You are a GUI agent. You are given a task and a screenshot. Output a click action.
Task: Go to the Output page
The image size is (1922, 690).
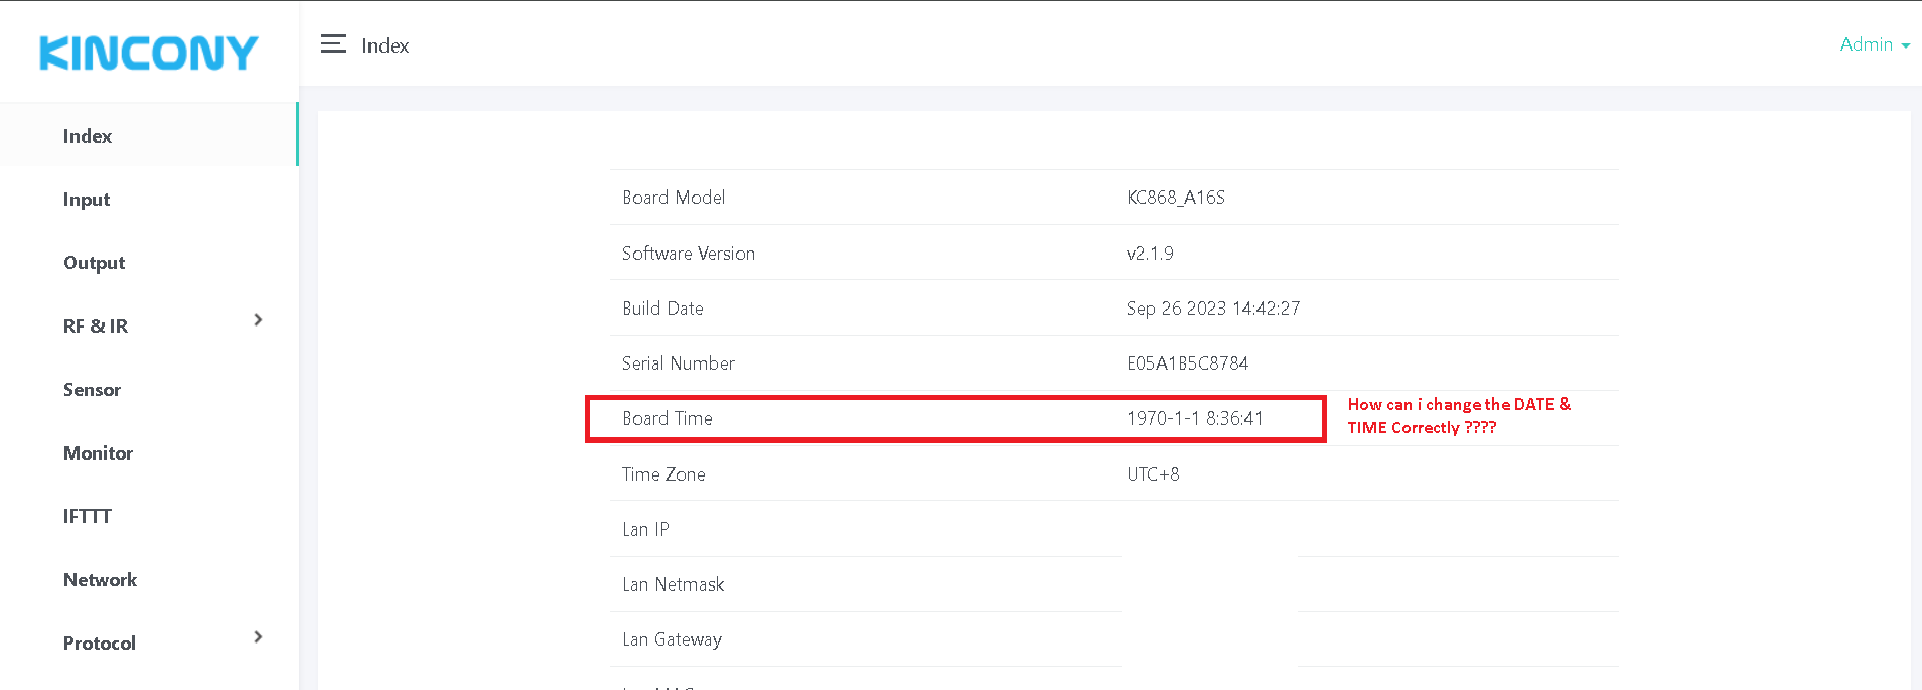pyautogui.click(x=94, y=263)
